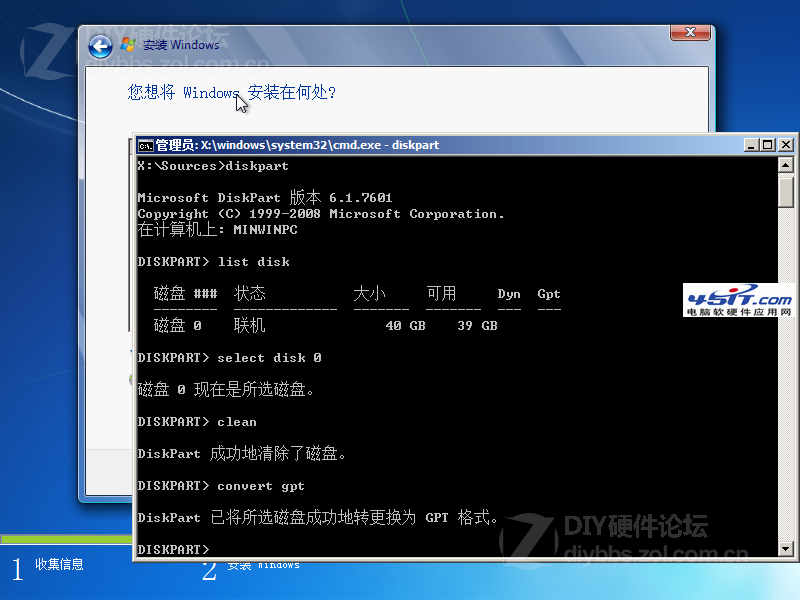Click the installer heading '您想将 Windows 安装在何处?'
This screenshot has height=600, width=800.
click(232, 92)
